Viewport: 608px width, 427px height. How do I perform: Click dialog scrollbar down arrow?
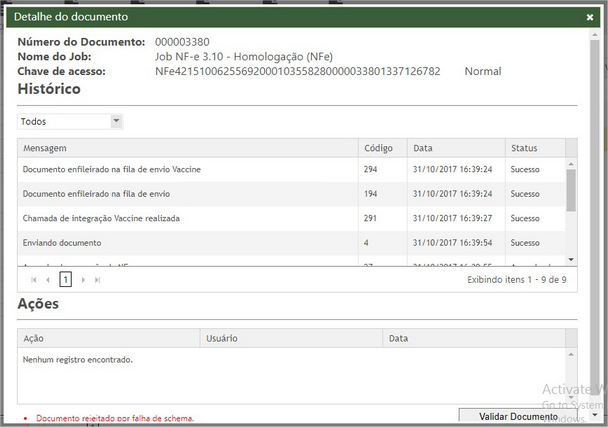594,415
